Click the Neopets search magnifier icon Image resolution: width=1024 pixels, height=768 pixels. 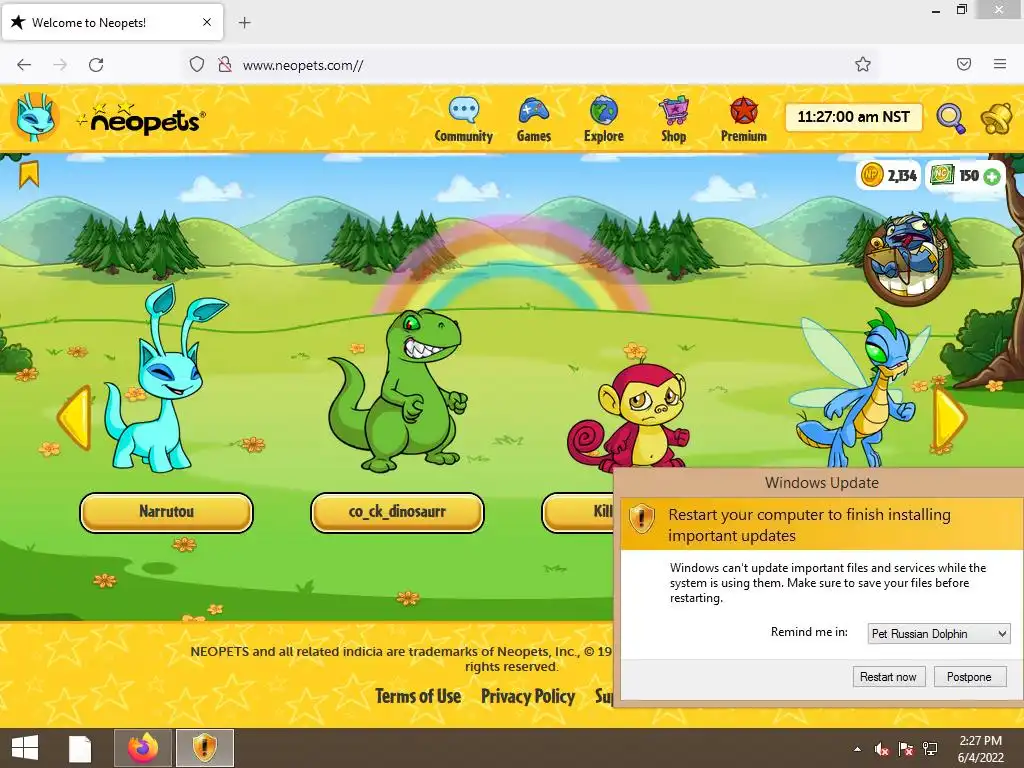(x=950, y=119)
